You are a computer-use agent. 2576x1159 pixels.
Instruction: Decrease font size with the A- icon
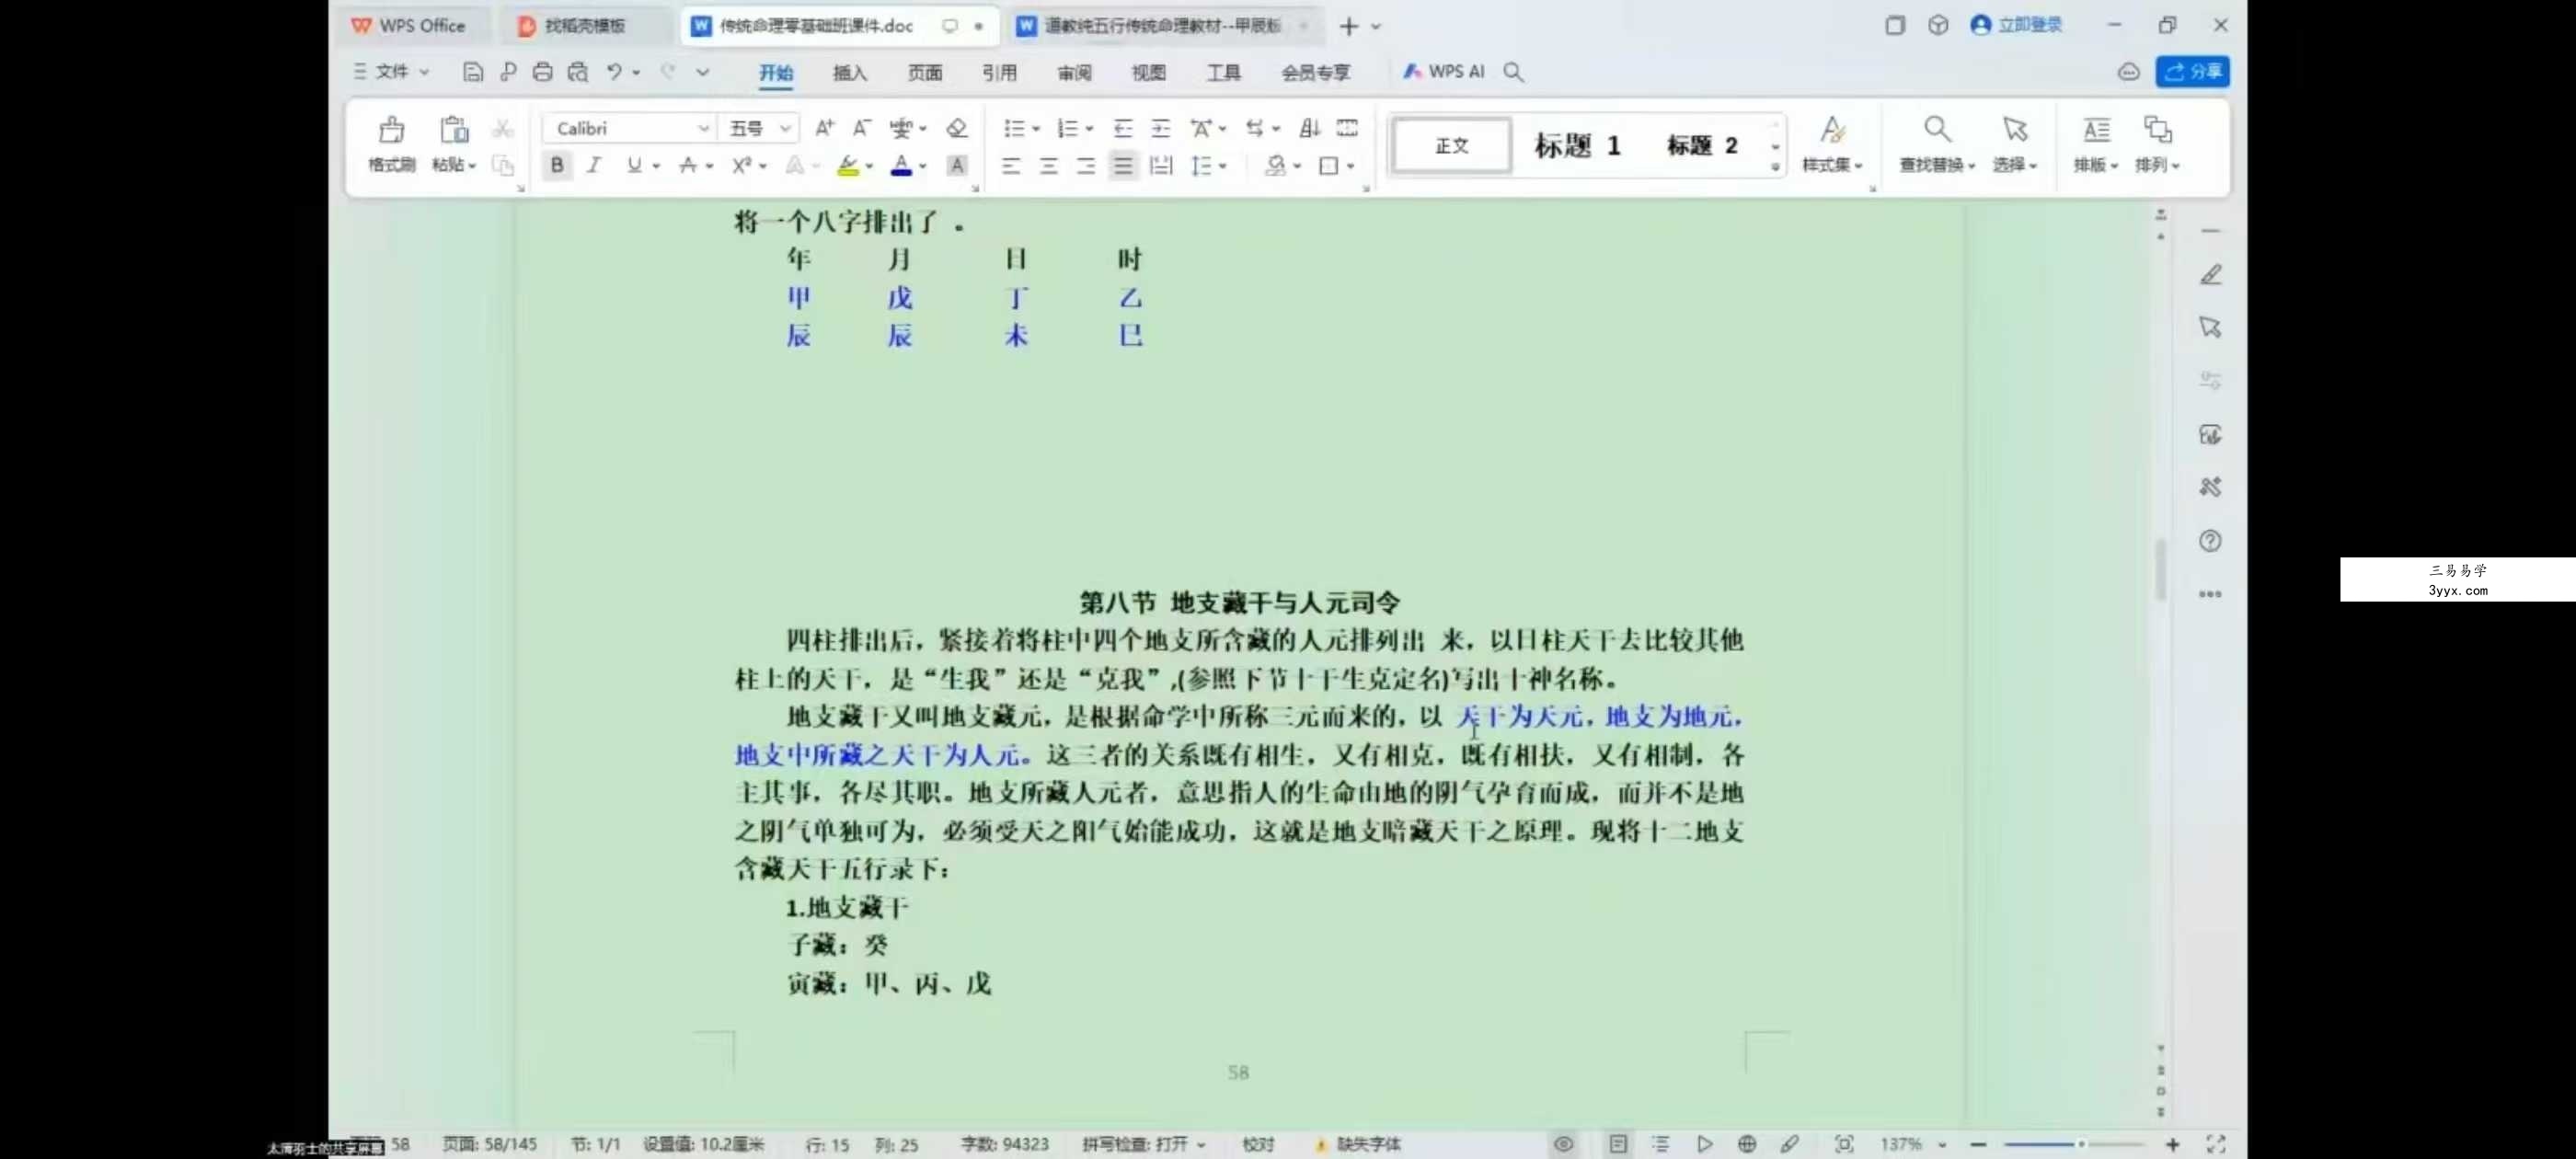pos(861,128)
